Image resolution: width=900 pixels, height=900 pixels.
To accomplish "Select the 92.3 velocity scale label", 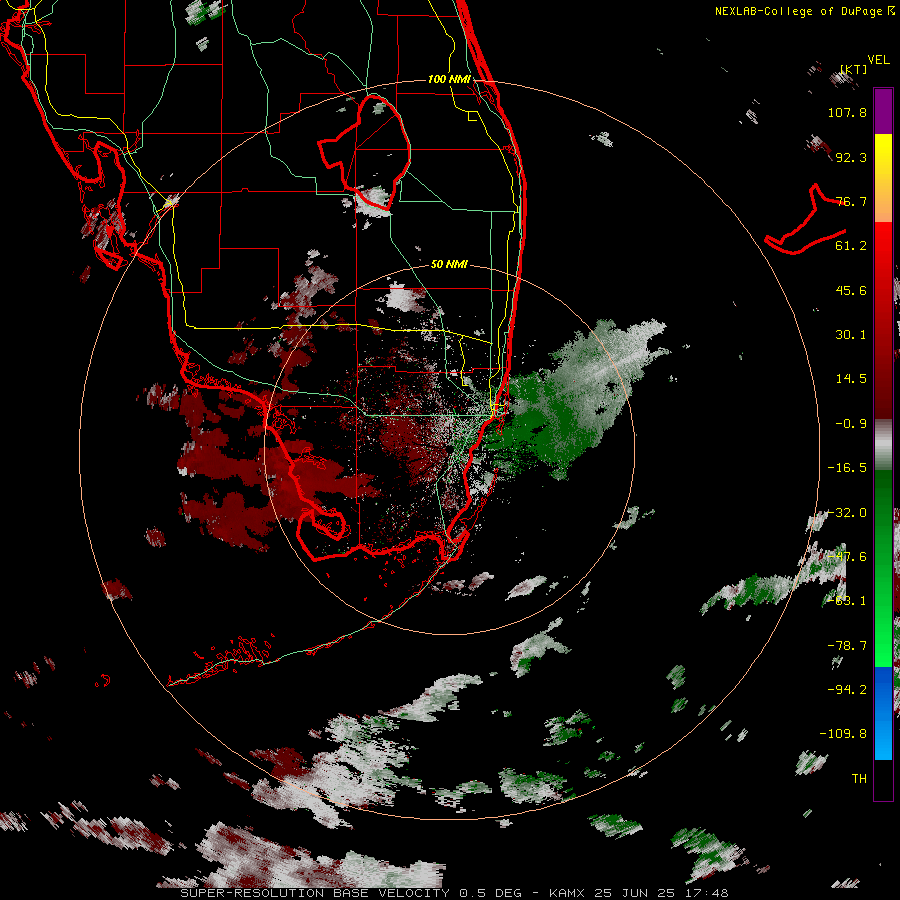I will [x=851, y=157].
